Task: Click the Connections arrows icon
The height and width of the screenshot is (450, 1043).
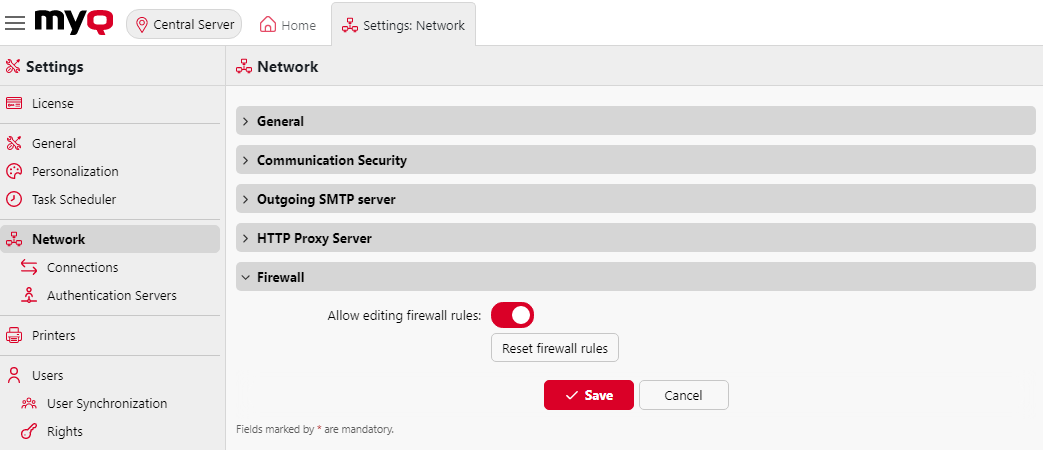Action: click(x=29, y=267)
